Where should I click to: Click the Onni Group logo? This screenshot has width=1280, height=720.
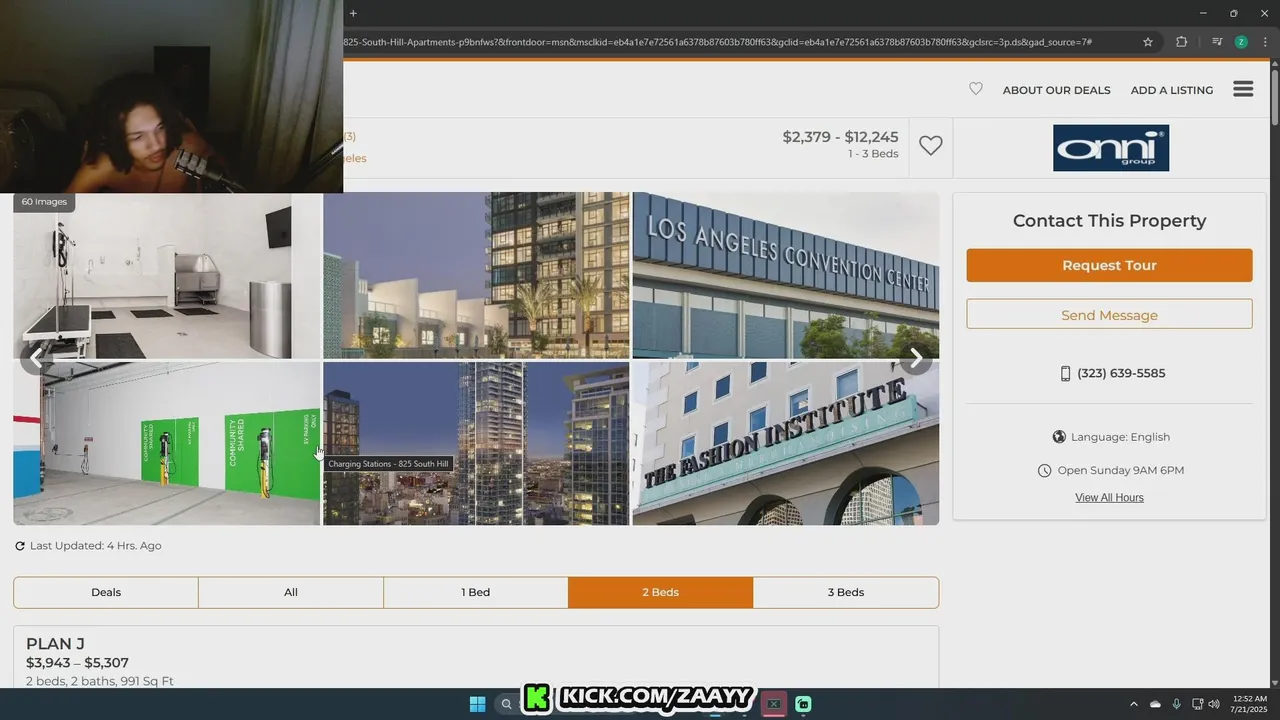coord(1110,148)
